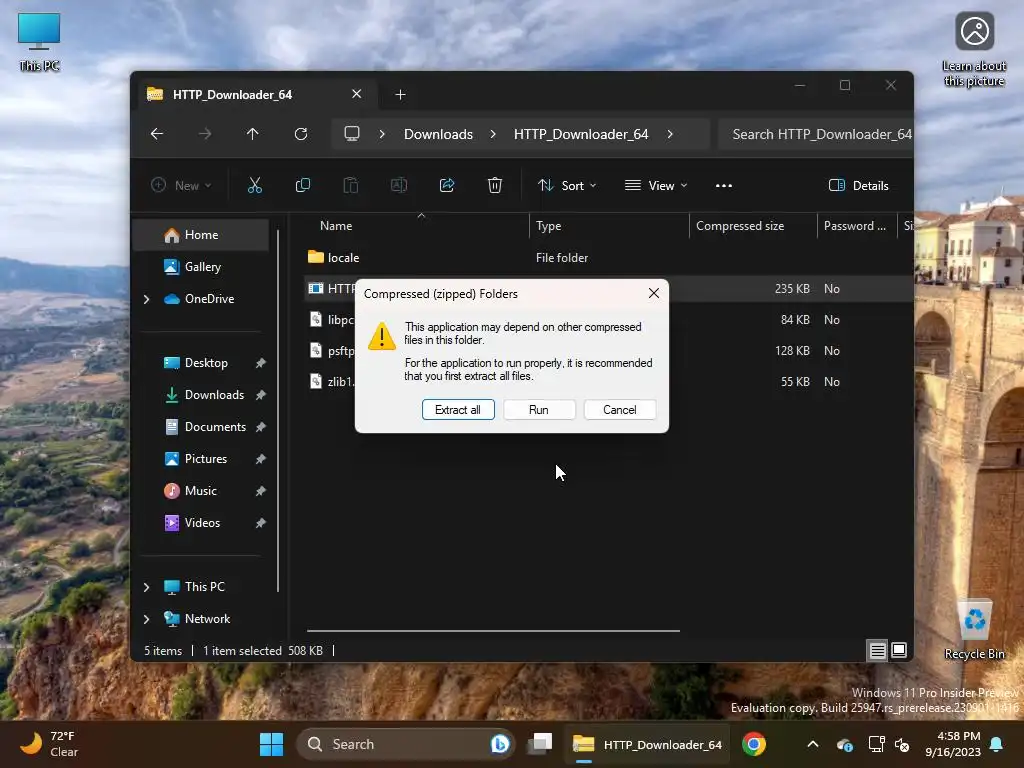Viewport: 1024px width, 768px height.
Task: Open the View dropdown menu
Action: [656, 185]
